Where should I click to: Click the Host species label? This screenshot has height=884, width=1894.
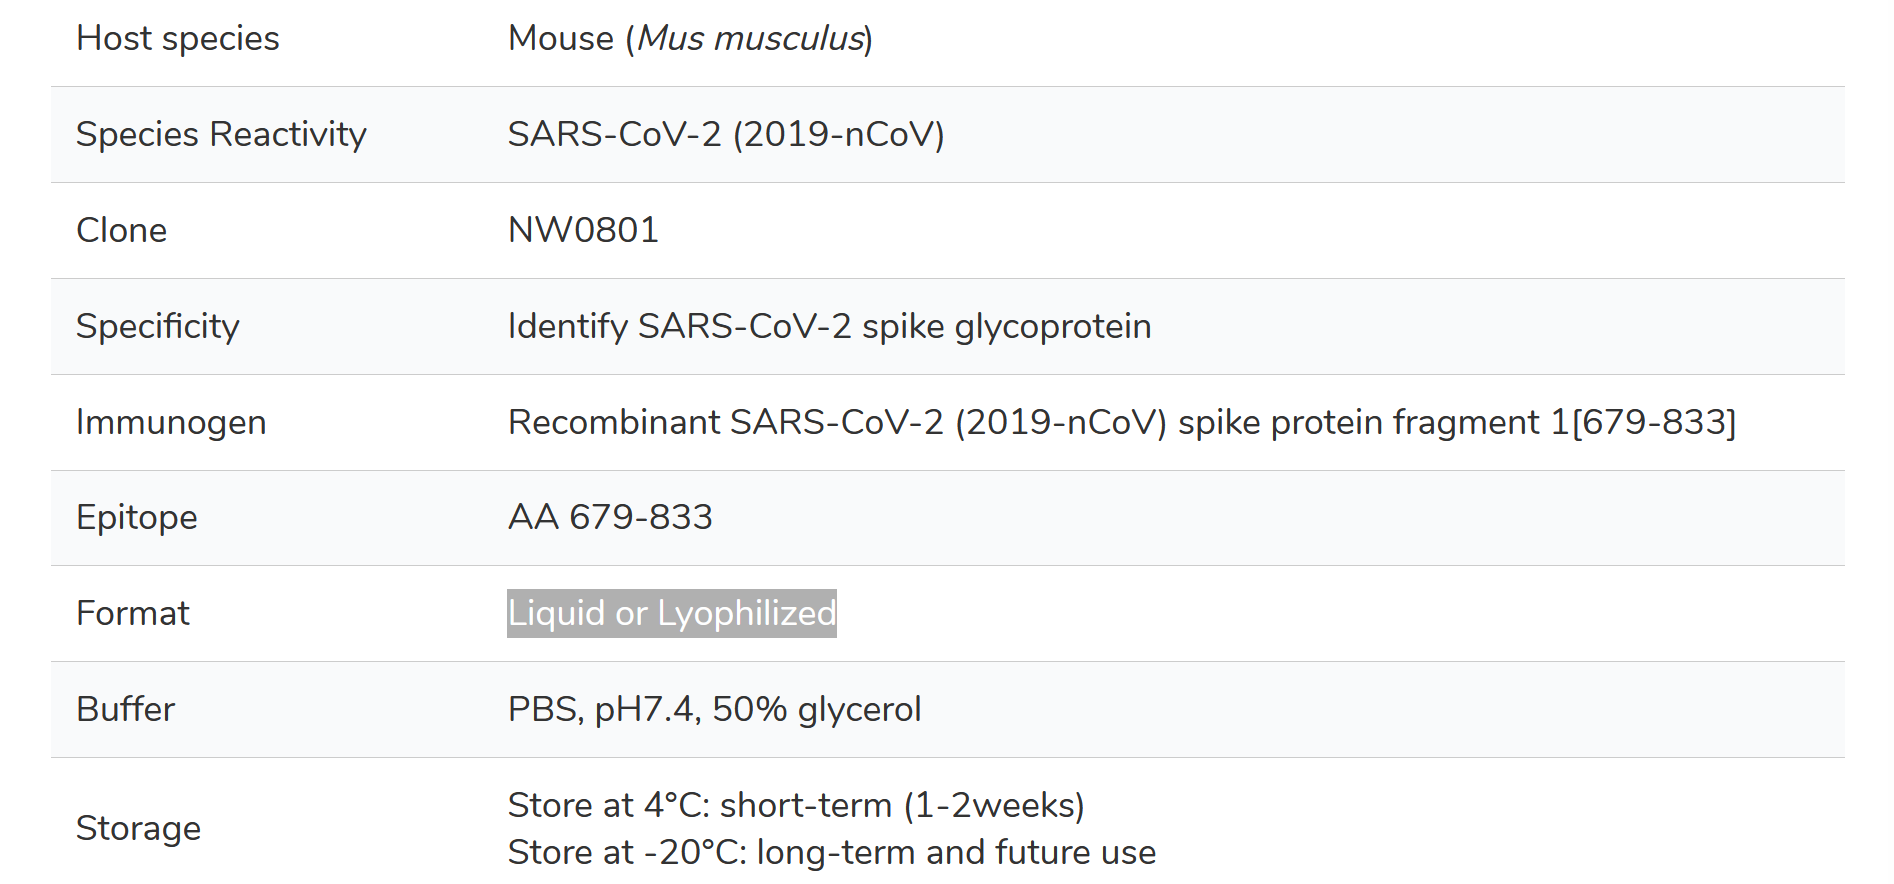178,38
